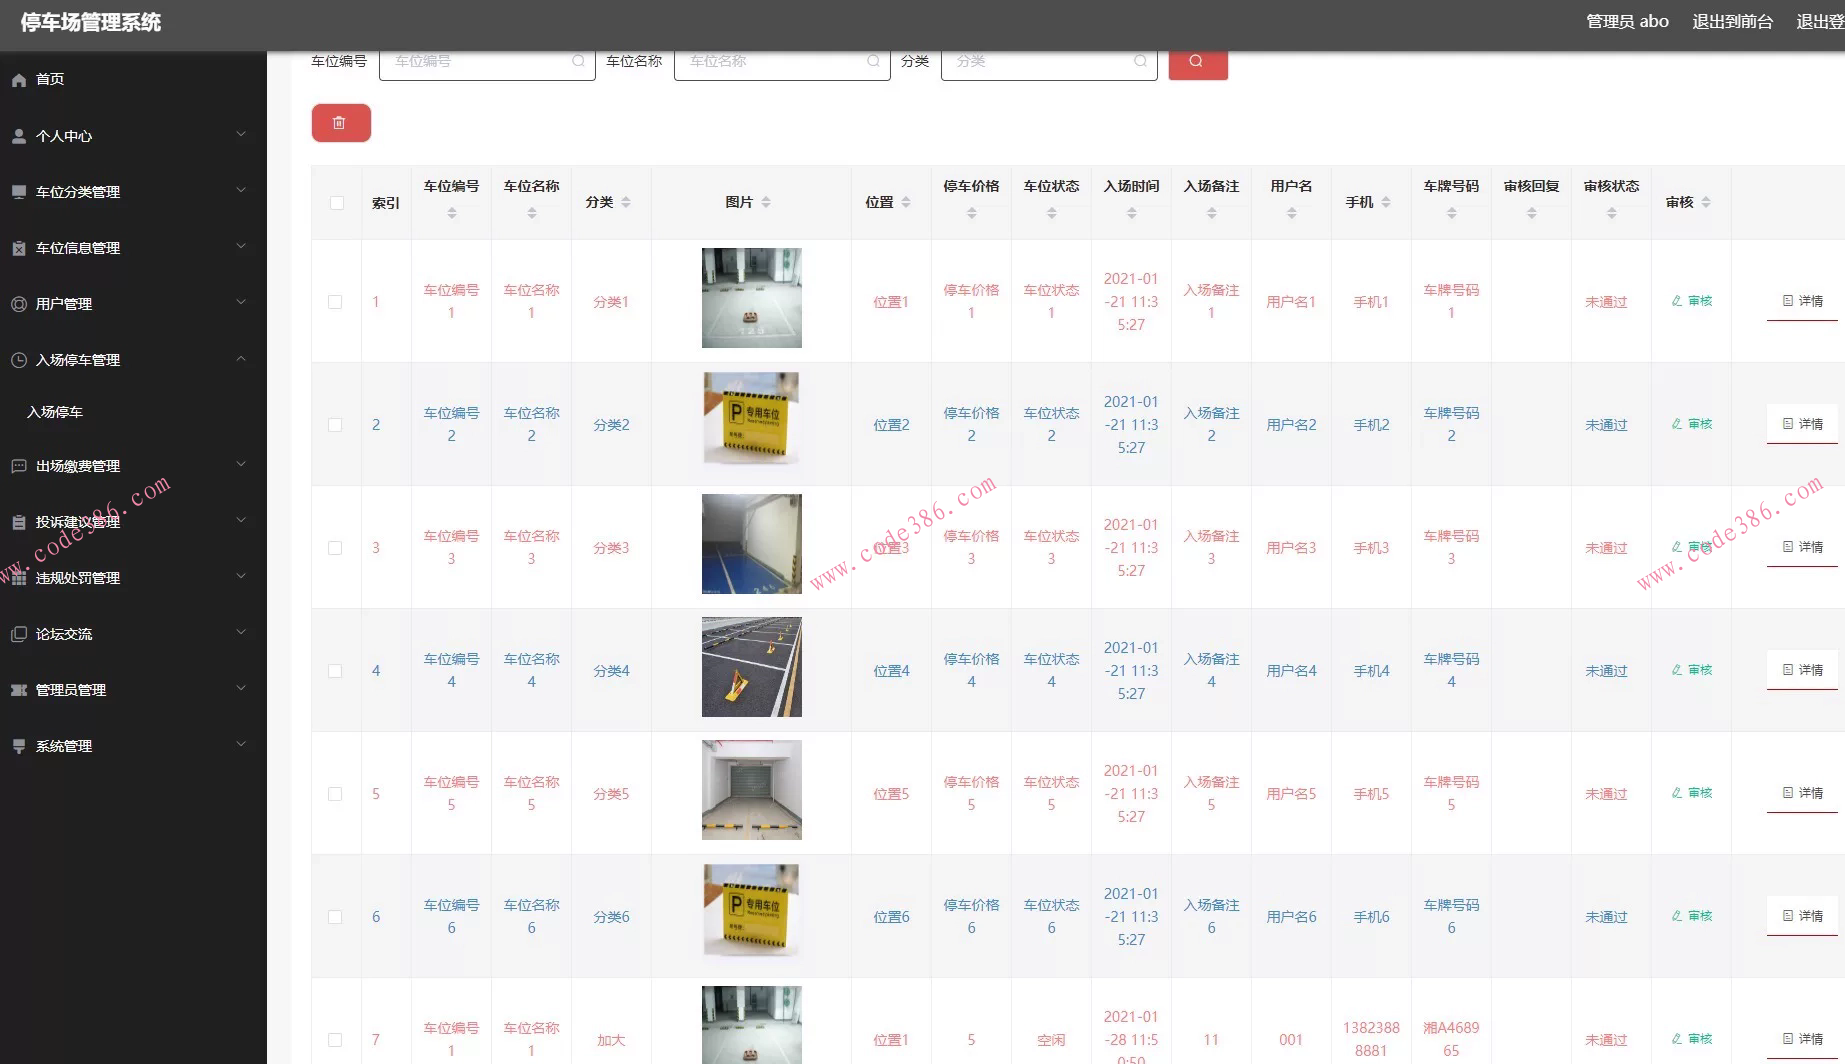Click sort arrows on 手机 column header
The width and height of the screenshot is (1845, 1064).
[1386, 202]
